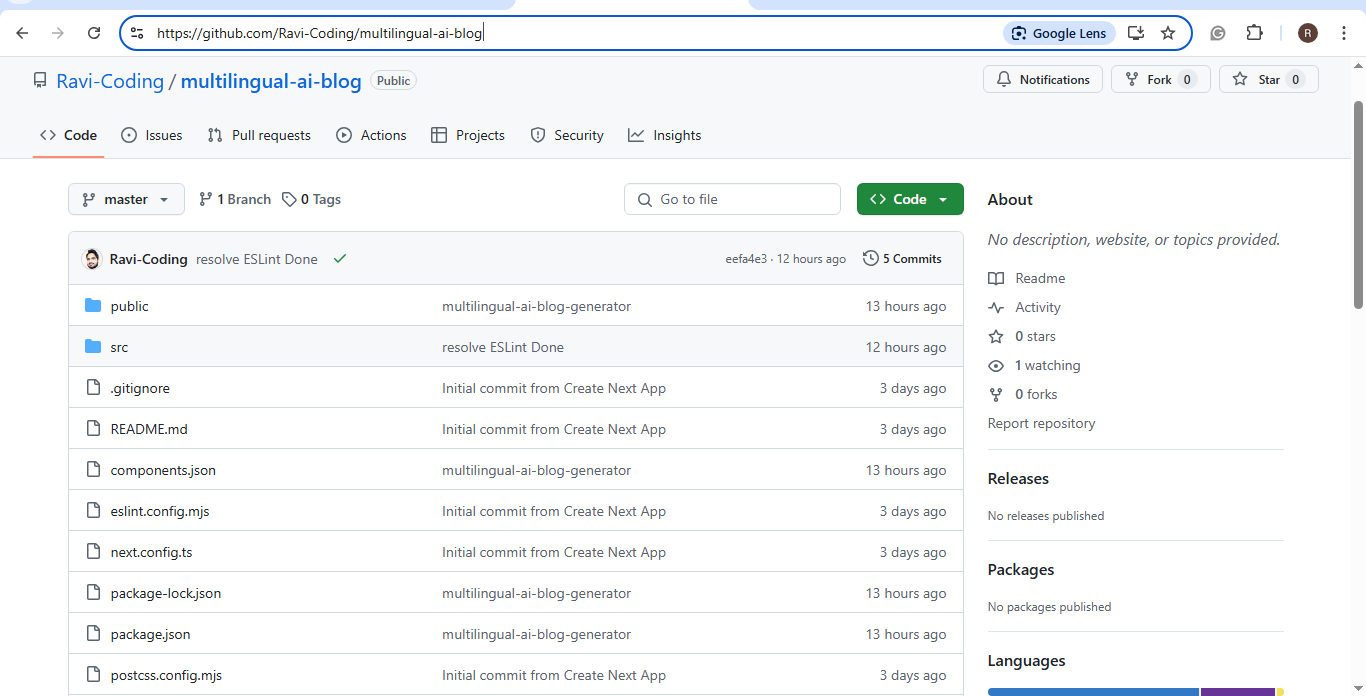Search the page with Google Lens
1366x696 pixels.
(x=1059, y=33)
